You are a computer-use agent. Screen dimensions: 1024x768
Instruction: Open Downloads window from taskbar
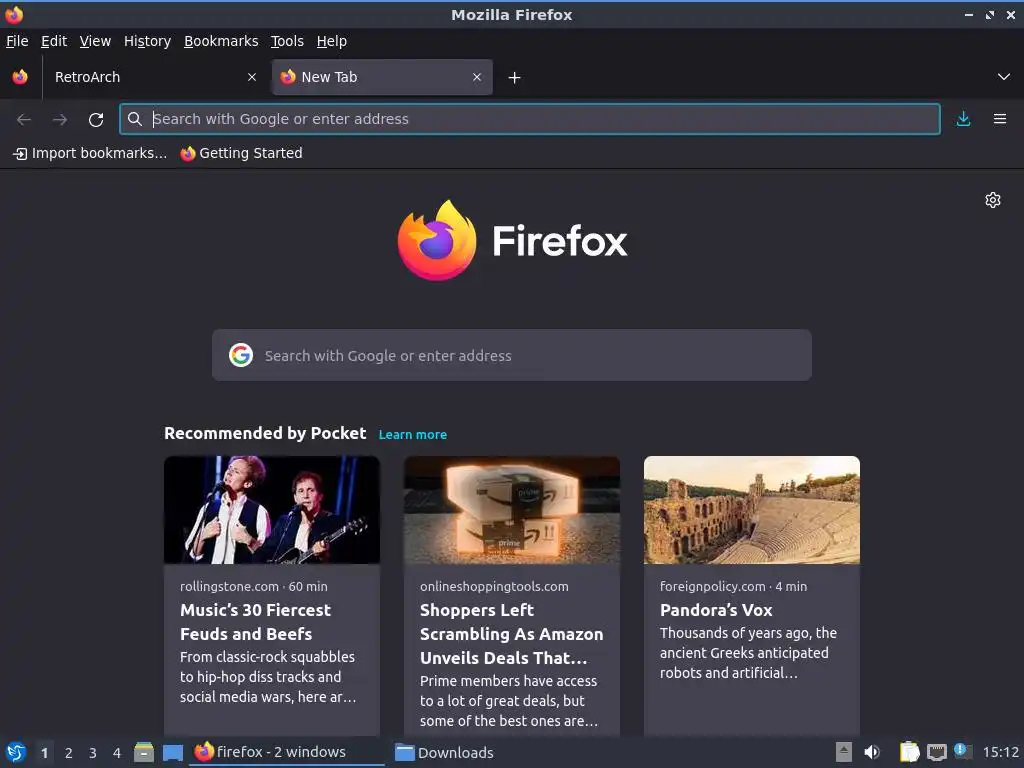click(x=445, y=752)
